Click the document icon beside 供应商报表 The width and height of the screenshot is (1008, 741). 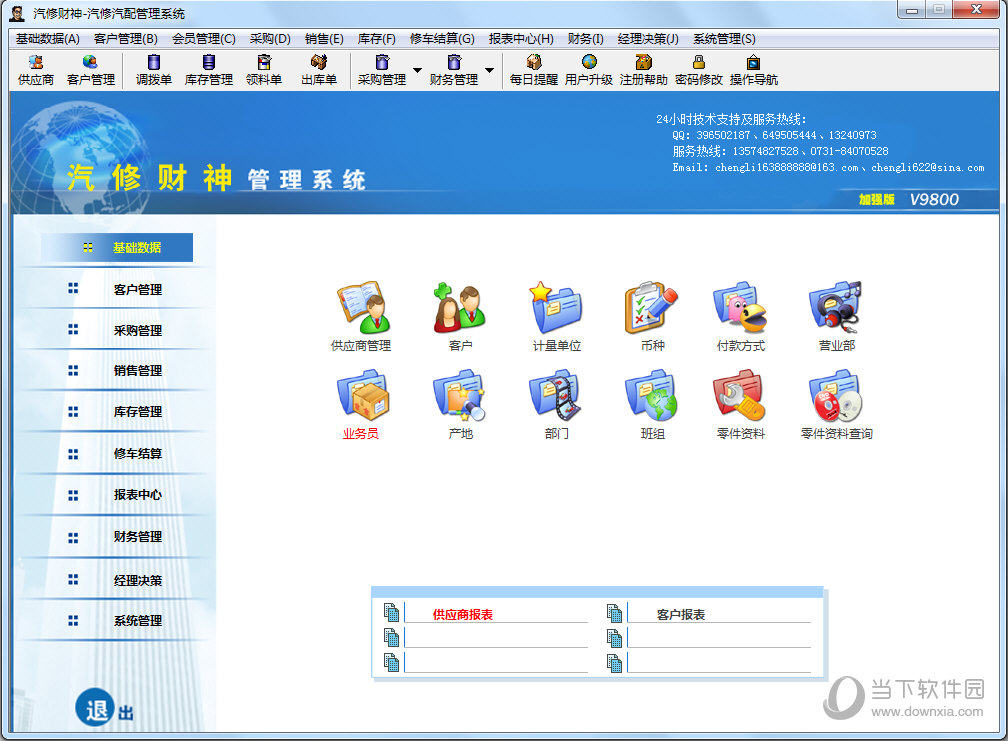pyautogui.click(x=391, y=613)
